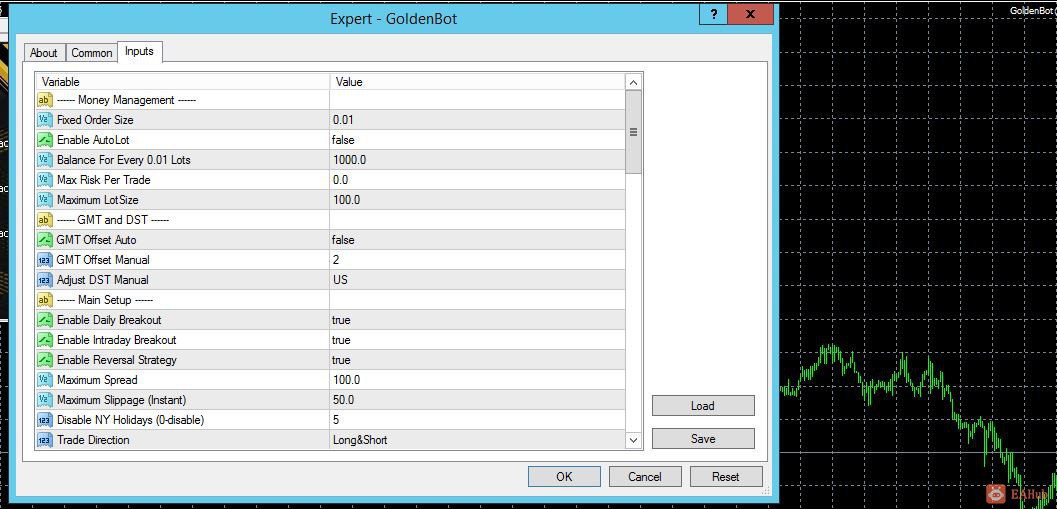Click the Cancel button

coord(645,477)
